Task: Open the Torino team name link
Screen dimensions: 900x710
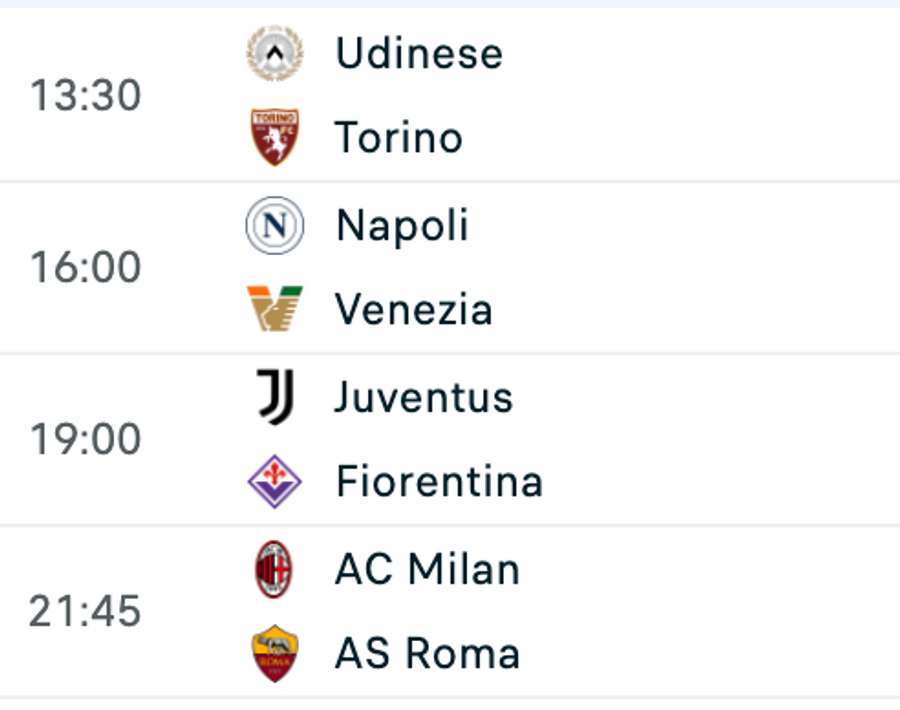Action: click(x=399, y=138)
